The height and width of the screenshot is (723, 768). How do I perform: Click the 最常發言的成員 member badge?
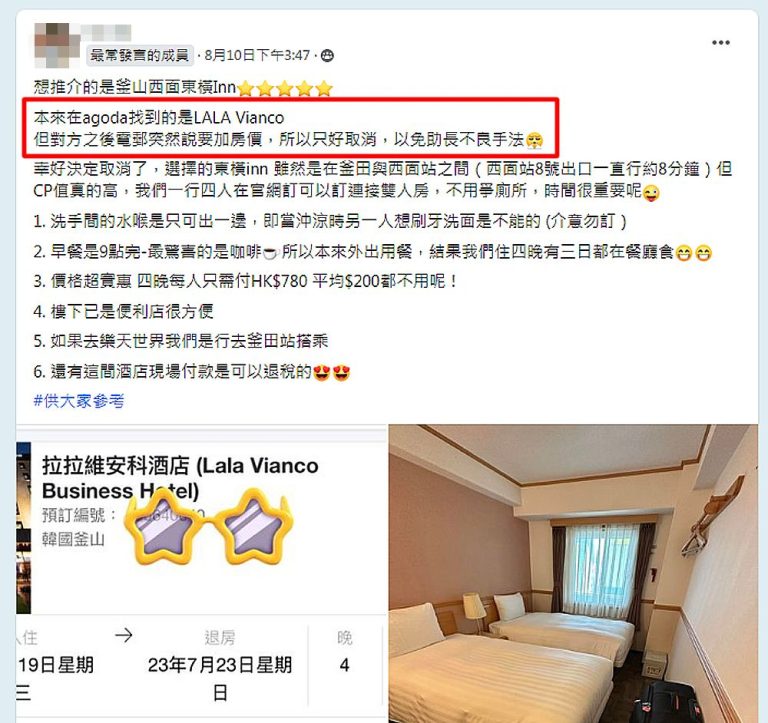coord(140,55)
